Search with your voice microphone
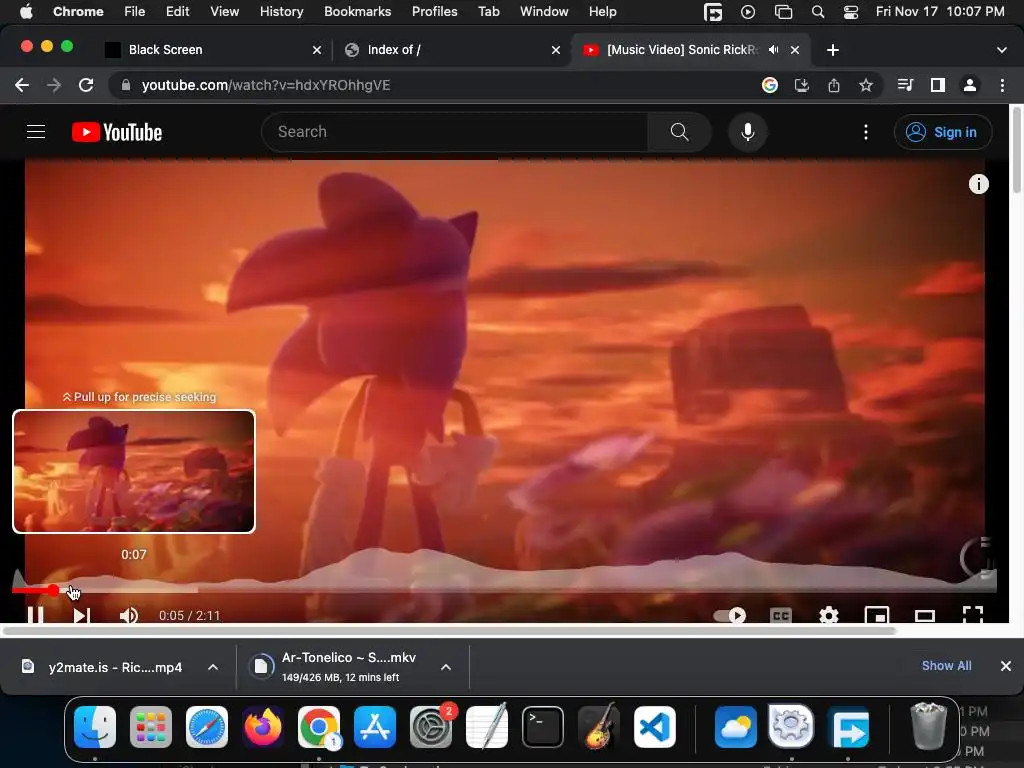The image size is (1024, 768). coord(748,132)
